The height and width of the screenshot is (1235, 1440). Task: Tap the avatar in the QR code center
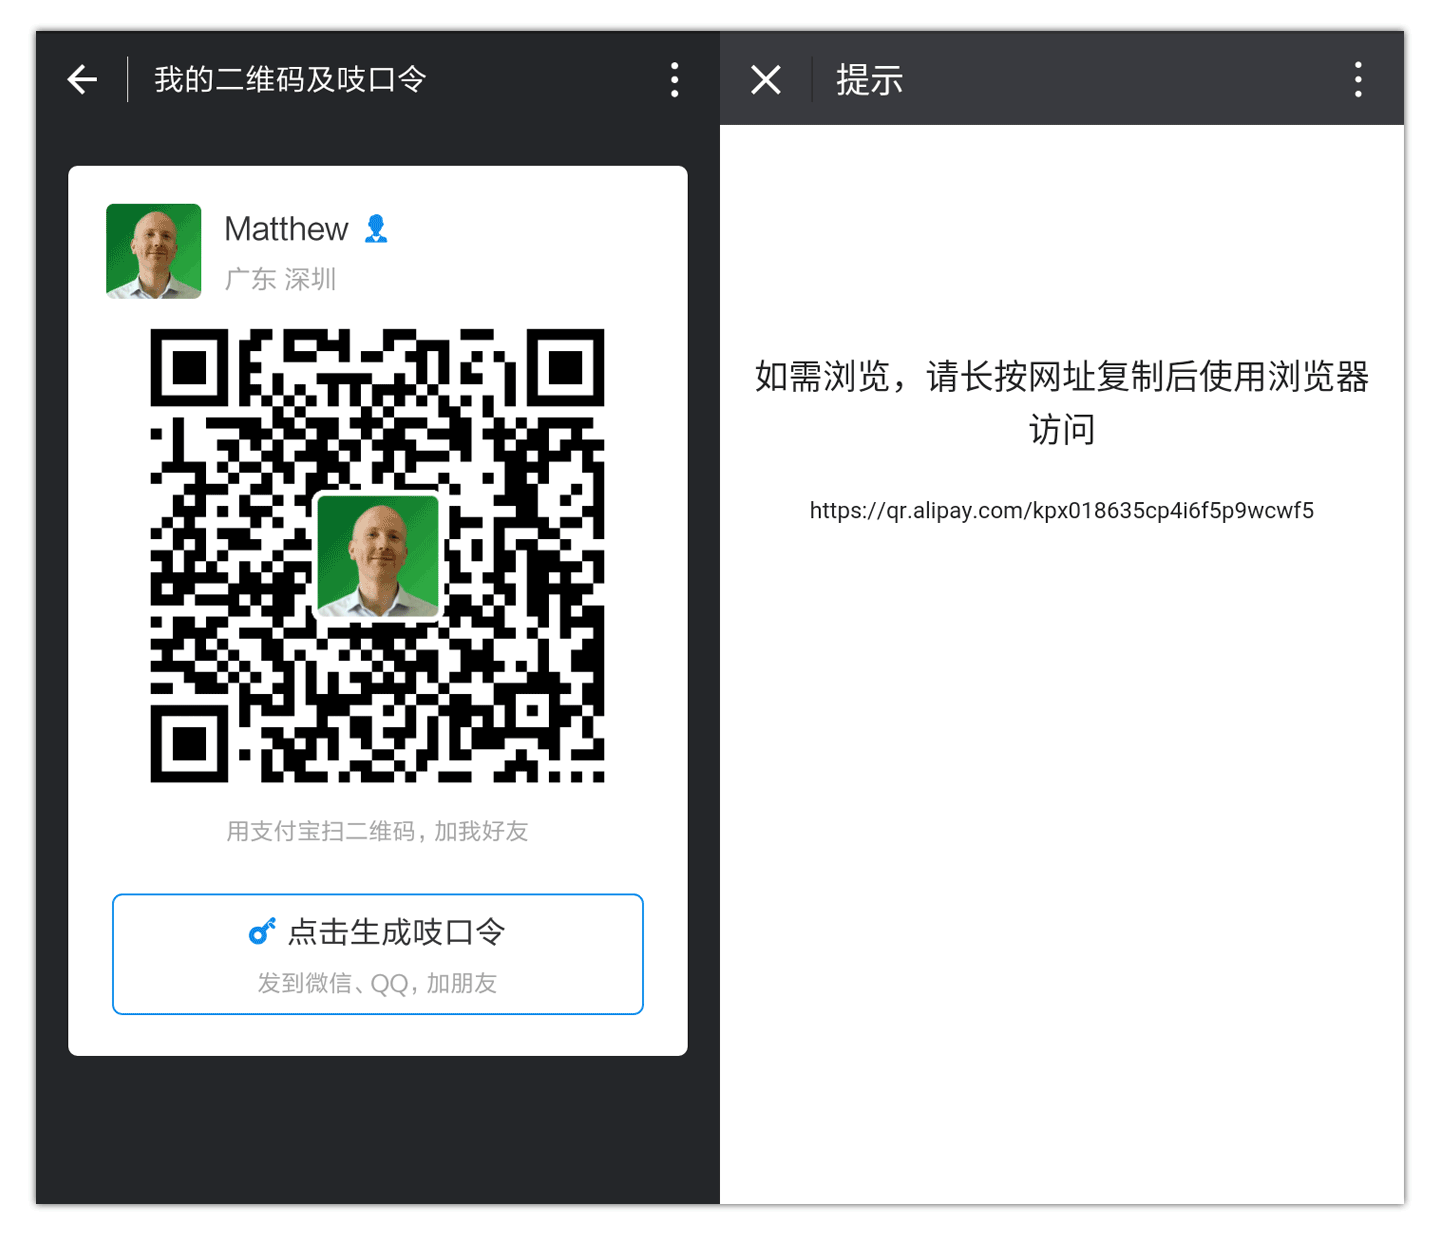pyautogui.click(x=378, y=556)
